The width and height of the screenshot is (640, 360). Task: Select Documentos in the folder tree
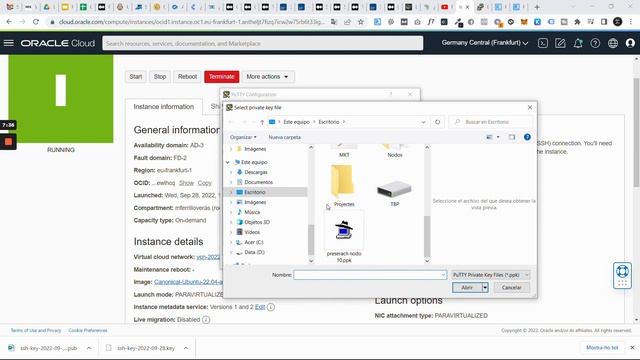coord(258,182)
